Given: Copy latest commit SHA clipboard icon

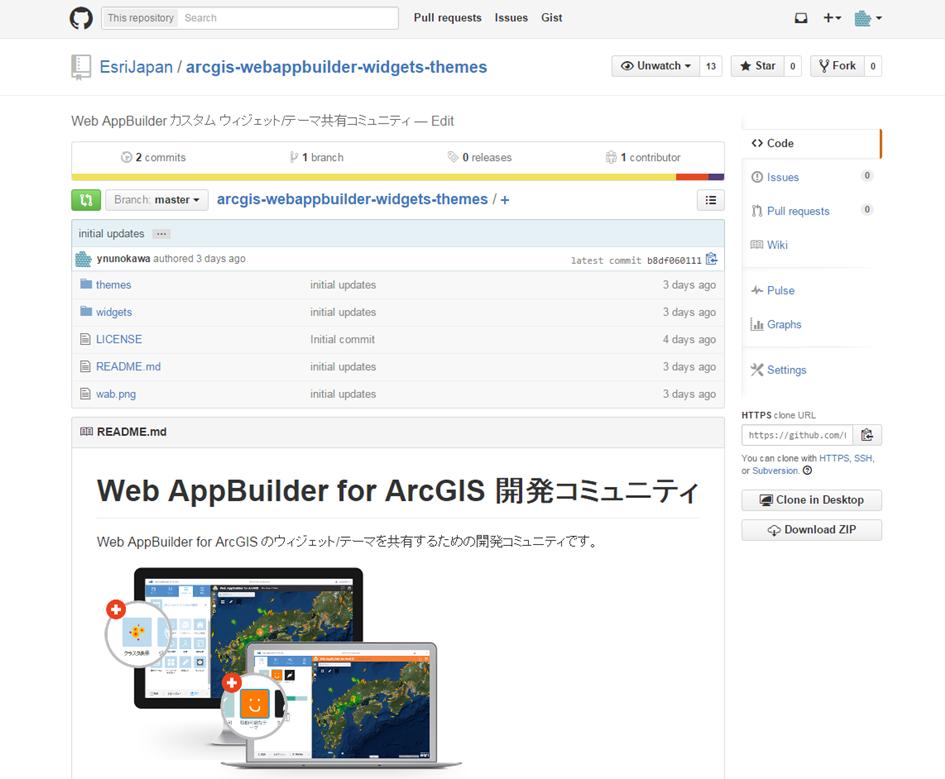Looking at the screenshot, I should (712, 259).
